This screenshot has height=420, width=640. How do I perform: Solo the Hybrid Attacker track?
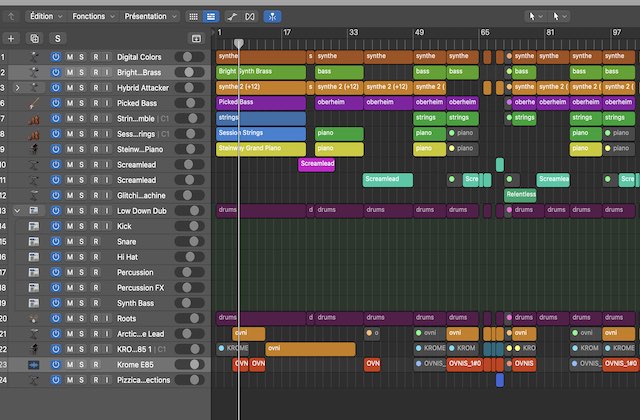coord(82,88)
